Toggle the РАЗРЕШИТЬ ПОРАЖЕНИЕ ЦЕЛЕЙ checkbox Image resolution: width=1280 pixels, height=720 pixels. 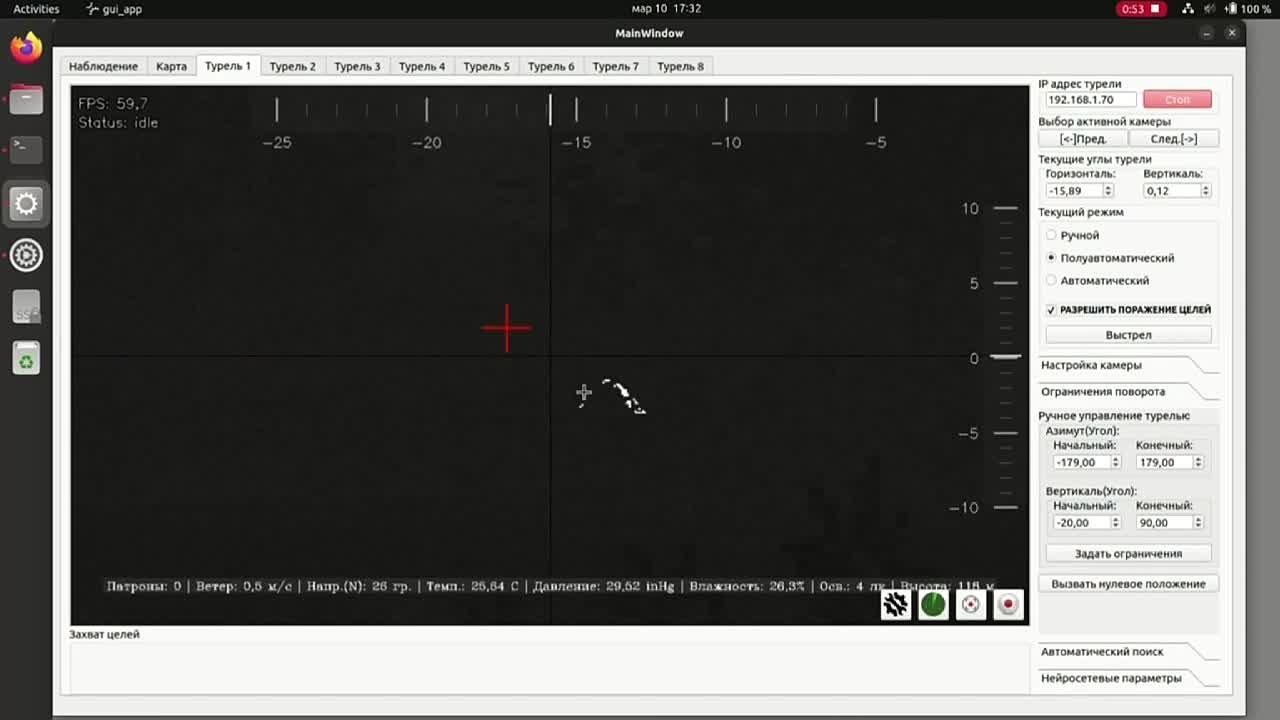tap(1051, 310)
